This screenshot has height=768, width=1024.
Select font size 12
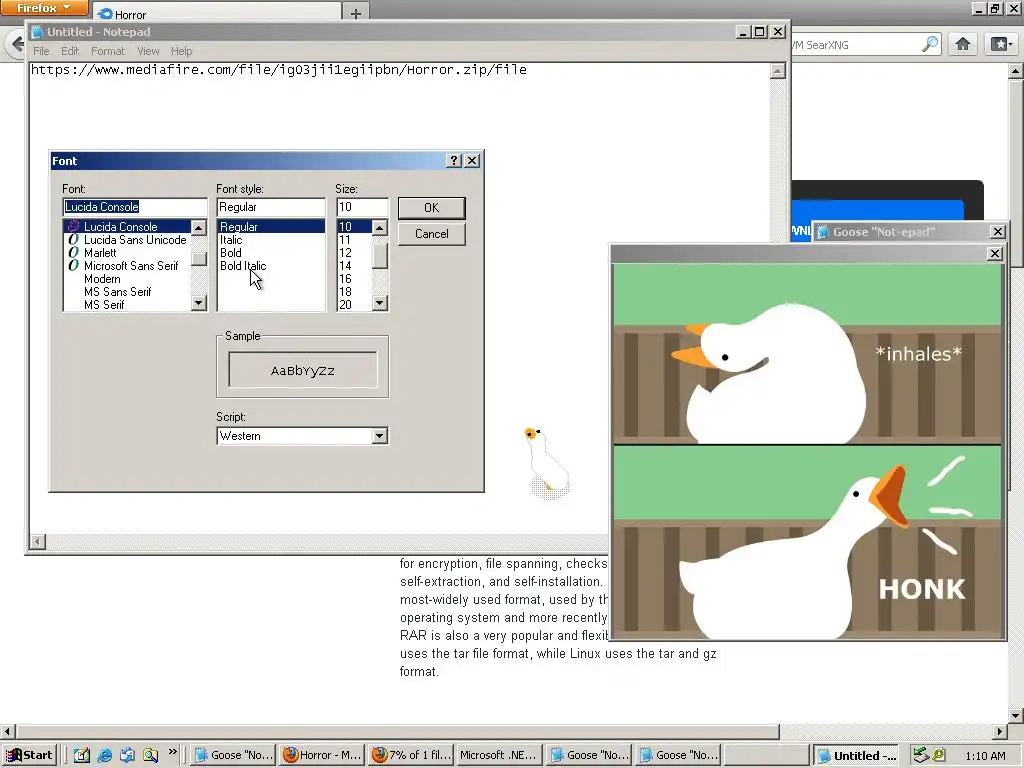[354, 253]
